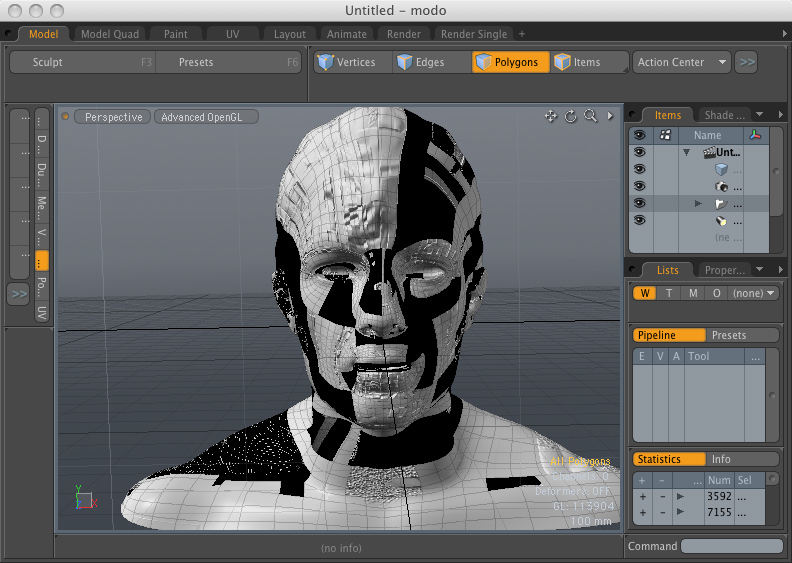This screenshot has height=563, width=792.
Task: Select the mesh cube item in the Items list
Action: pyautogui.click(x=722, y=170)
